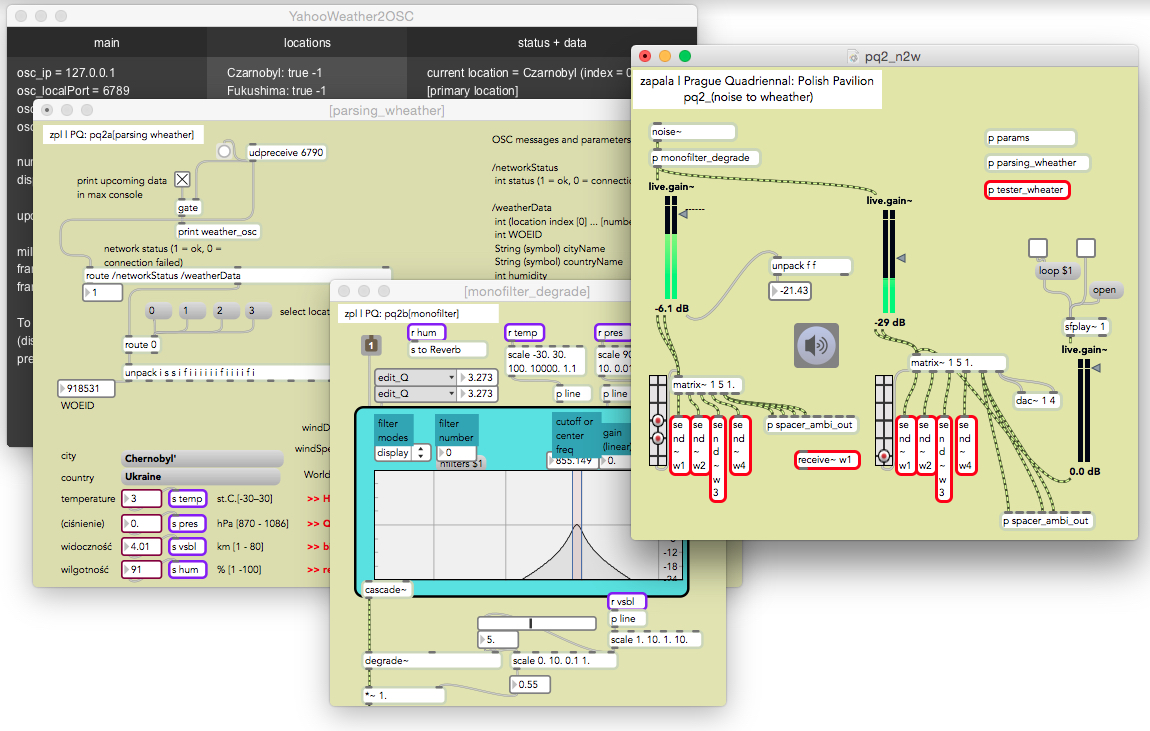Click the dac~ 1 4 output object

[1038, 400]
